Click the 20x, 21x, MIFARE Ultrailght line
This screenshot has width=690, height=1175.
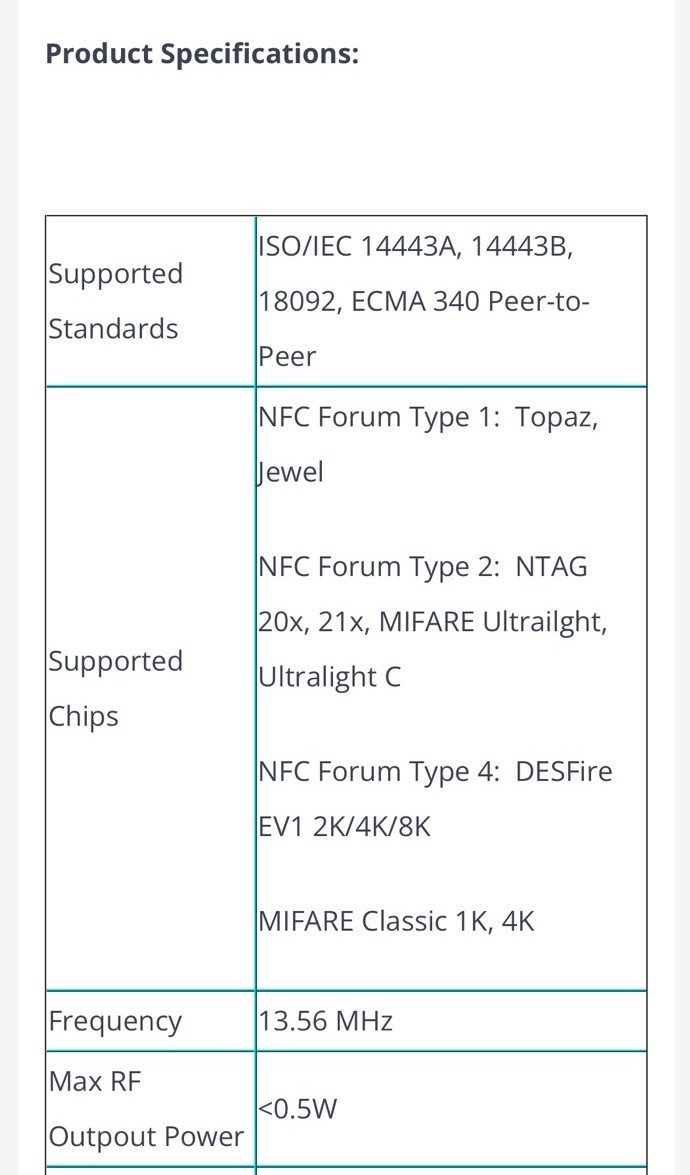pyautogui.click(x=432, y=621)
